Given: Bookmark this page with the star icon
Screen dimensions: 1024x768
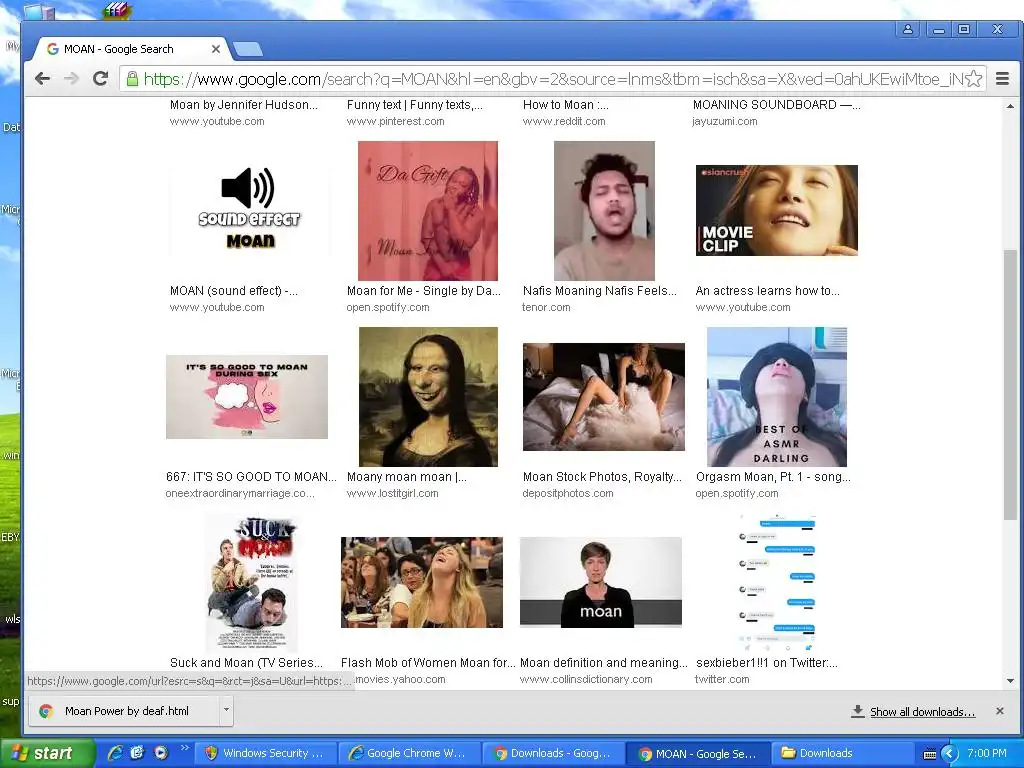Looking at the screenshot, I should (973, 79).
